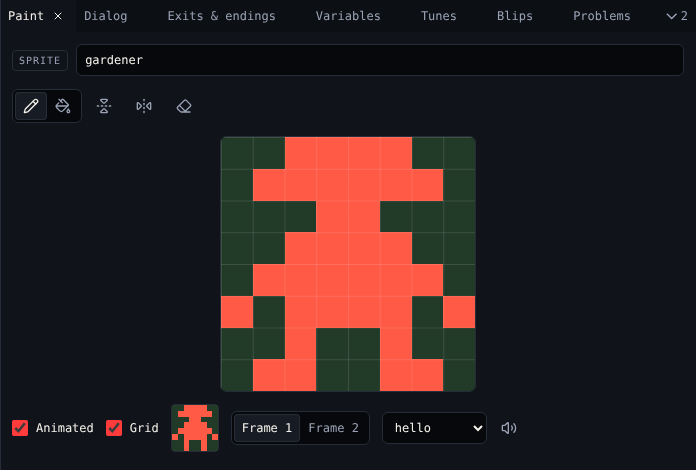Click the SPRITE type label button

pyautogui.click(x=40, y=60)
